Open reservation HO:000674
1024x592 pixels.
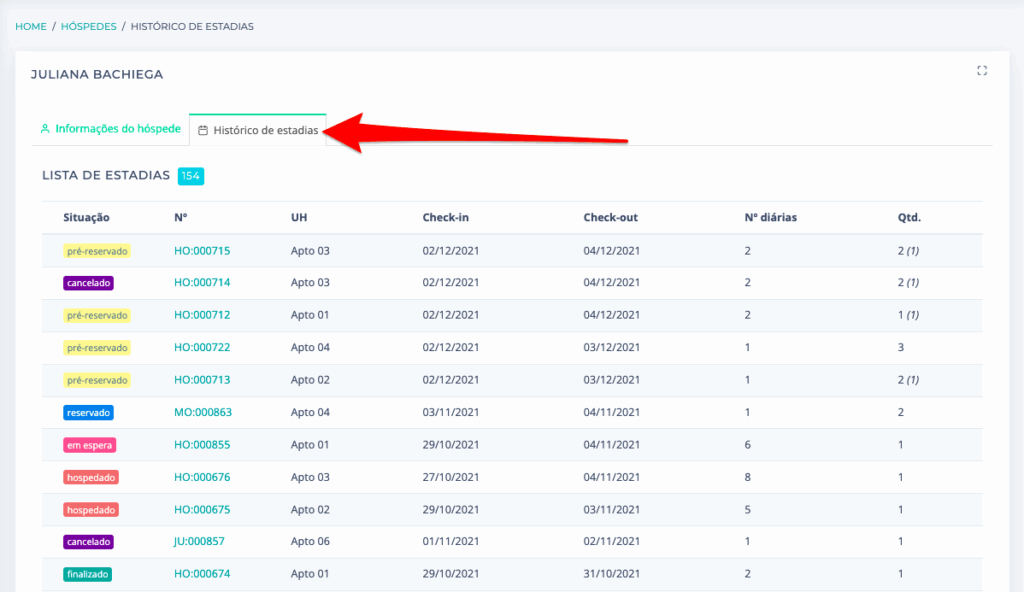coord(202,574)
